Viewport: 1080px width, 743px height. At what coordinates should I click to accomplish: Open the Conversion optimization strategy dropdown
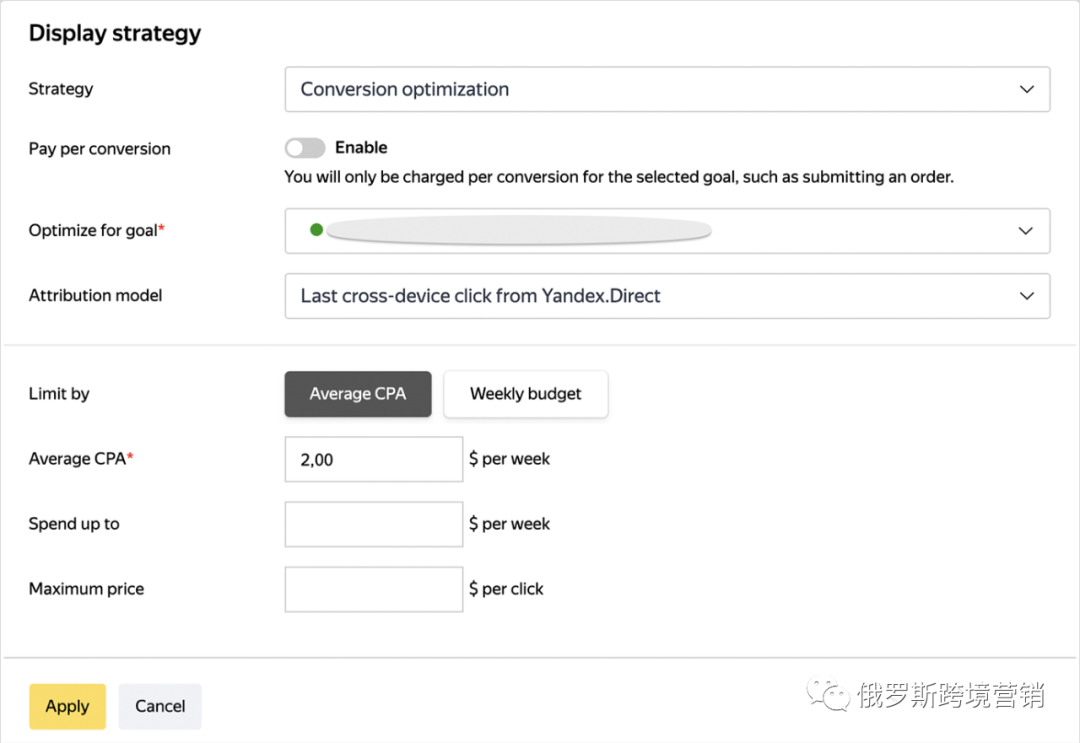(660, 89)
